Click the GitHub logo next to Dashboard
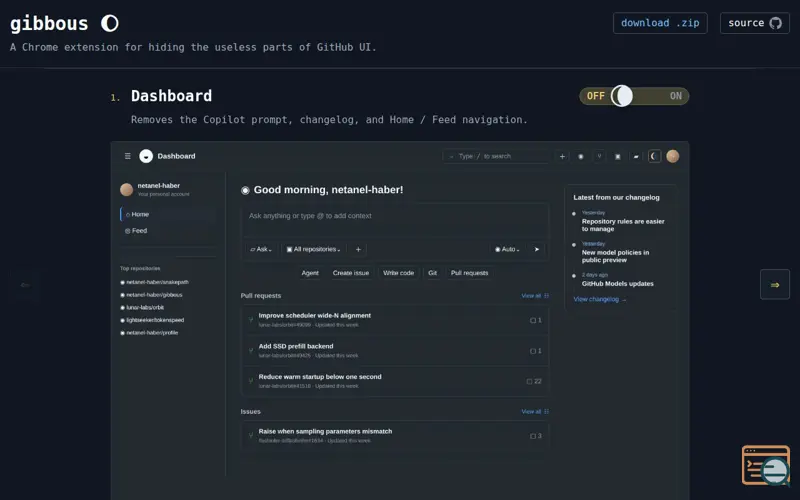 (x=146, y=156)
